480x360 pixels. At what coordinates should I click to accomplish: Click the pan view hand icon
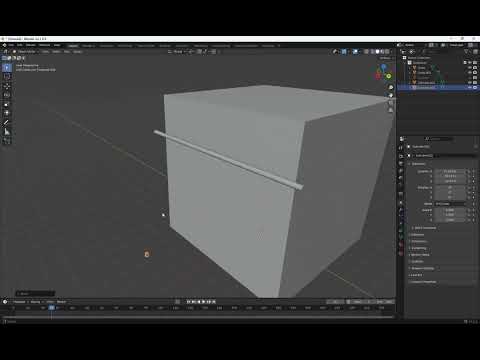pyautogui.click(x=391, y=95)
